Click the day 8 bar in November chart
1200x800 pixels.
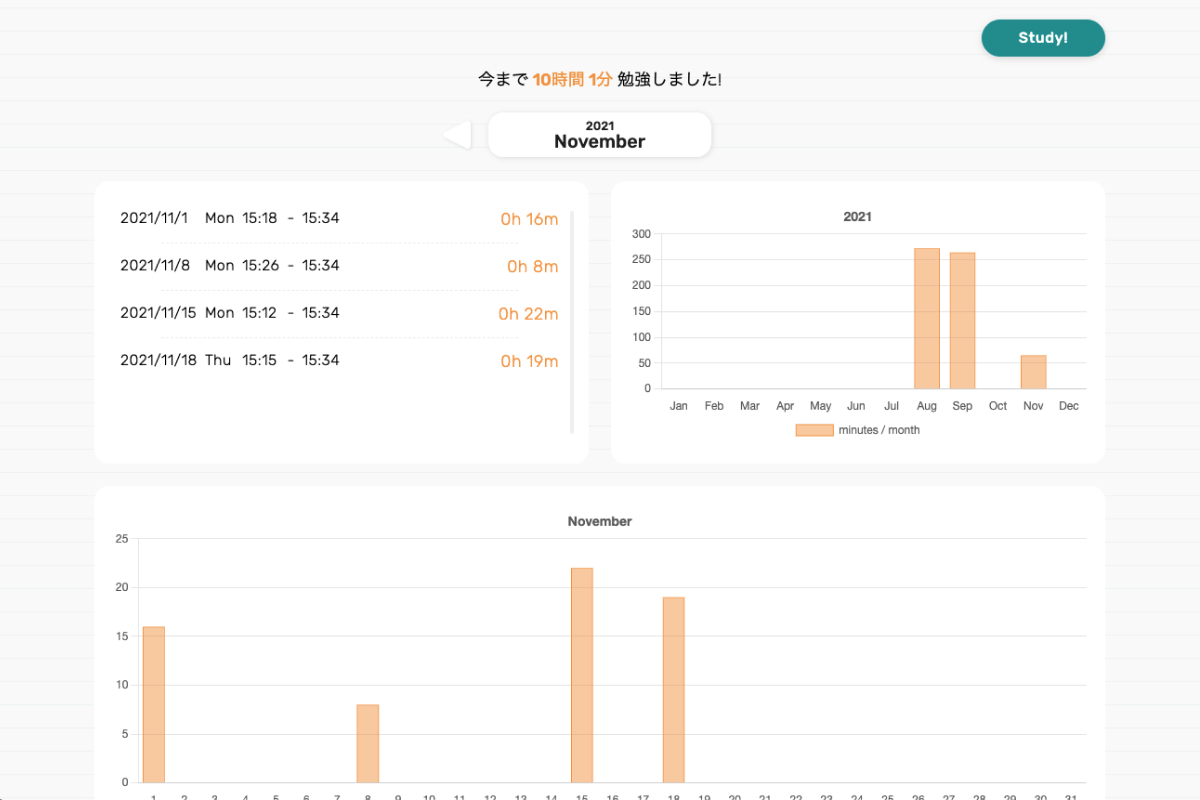pos(368,743)
